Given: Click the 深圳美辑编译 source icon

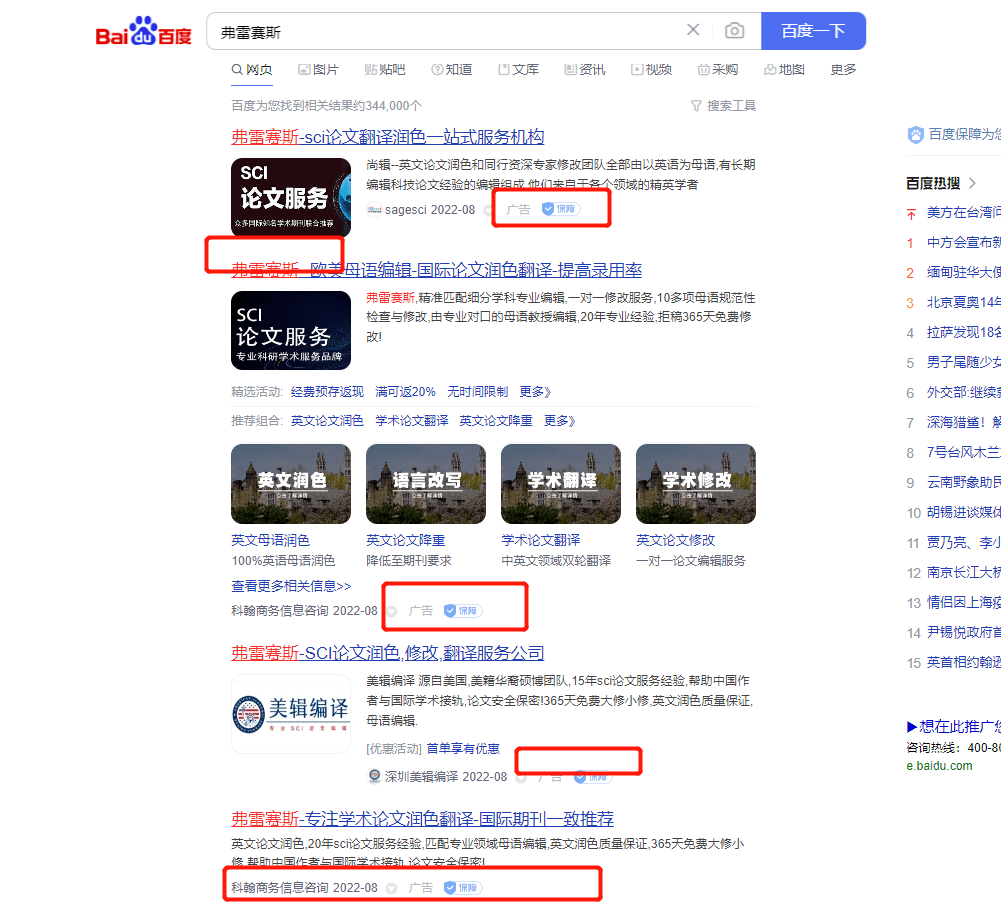Looking at the screenshot, I should coord(375,776).
